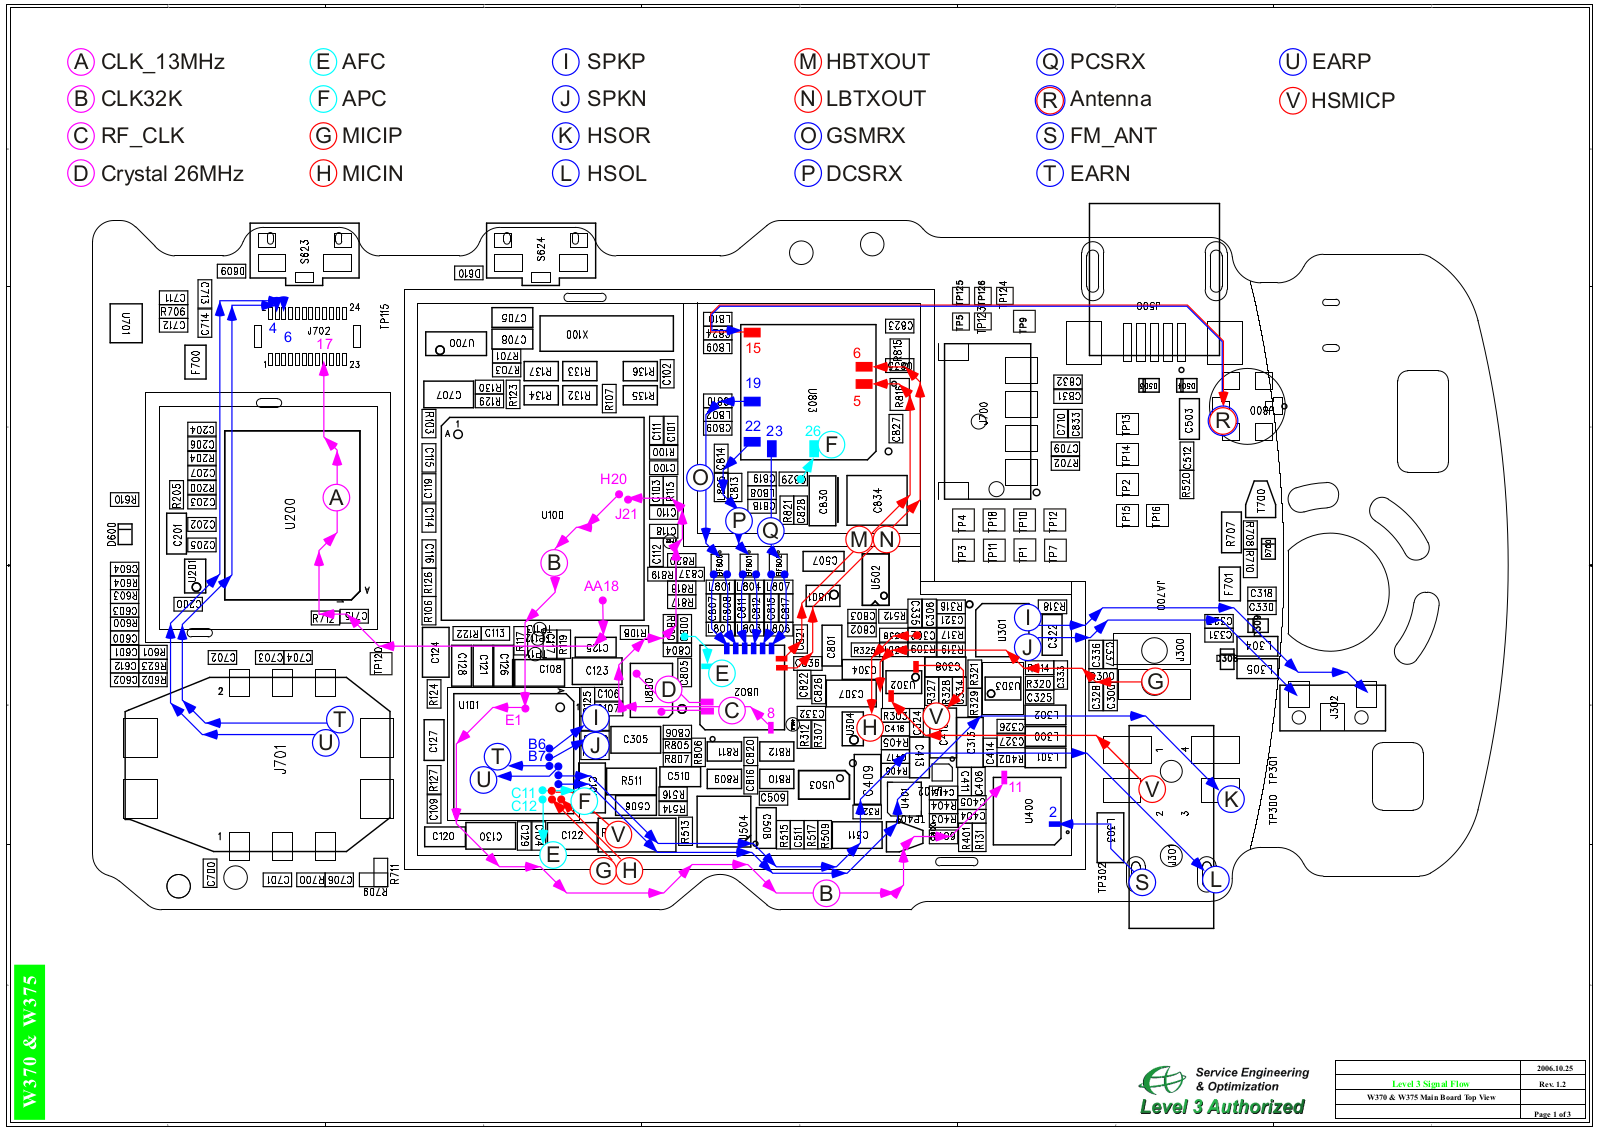Click the HBTXOUT legend label
The height and width of the screenshot is (1131, 1600).
(878, 62)
